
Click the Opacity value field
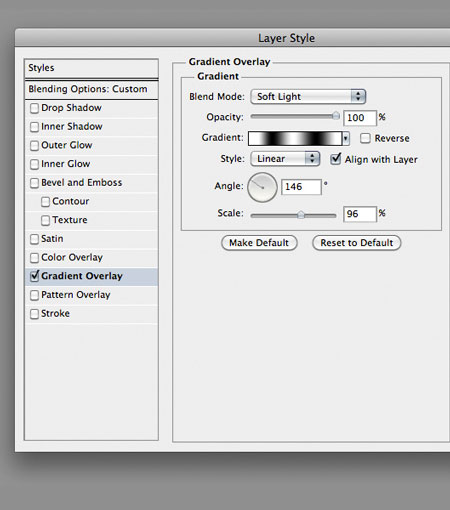pyautogui.click(x=360, y=118)
